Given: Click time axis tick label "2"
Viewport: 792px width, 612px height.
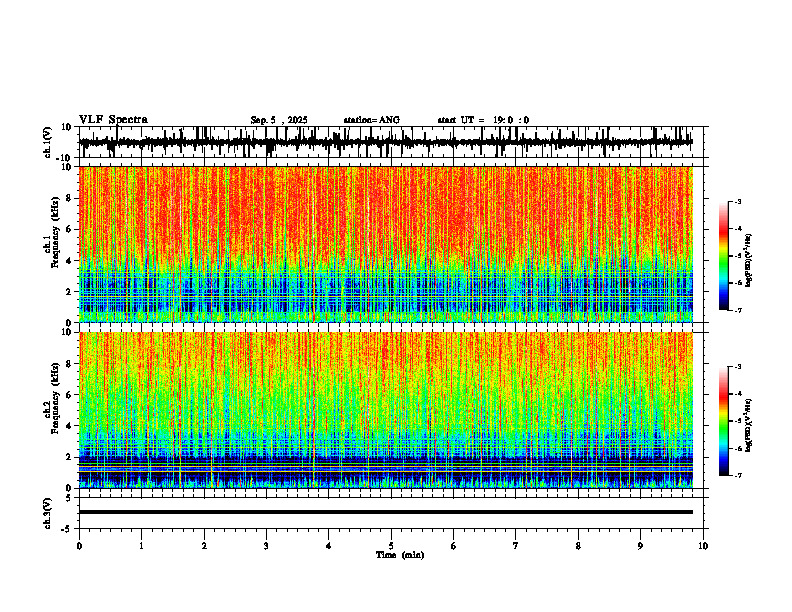Looking at the screenshot, I should [204, 546].
